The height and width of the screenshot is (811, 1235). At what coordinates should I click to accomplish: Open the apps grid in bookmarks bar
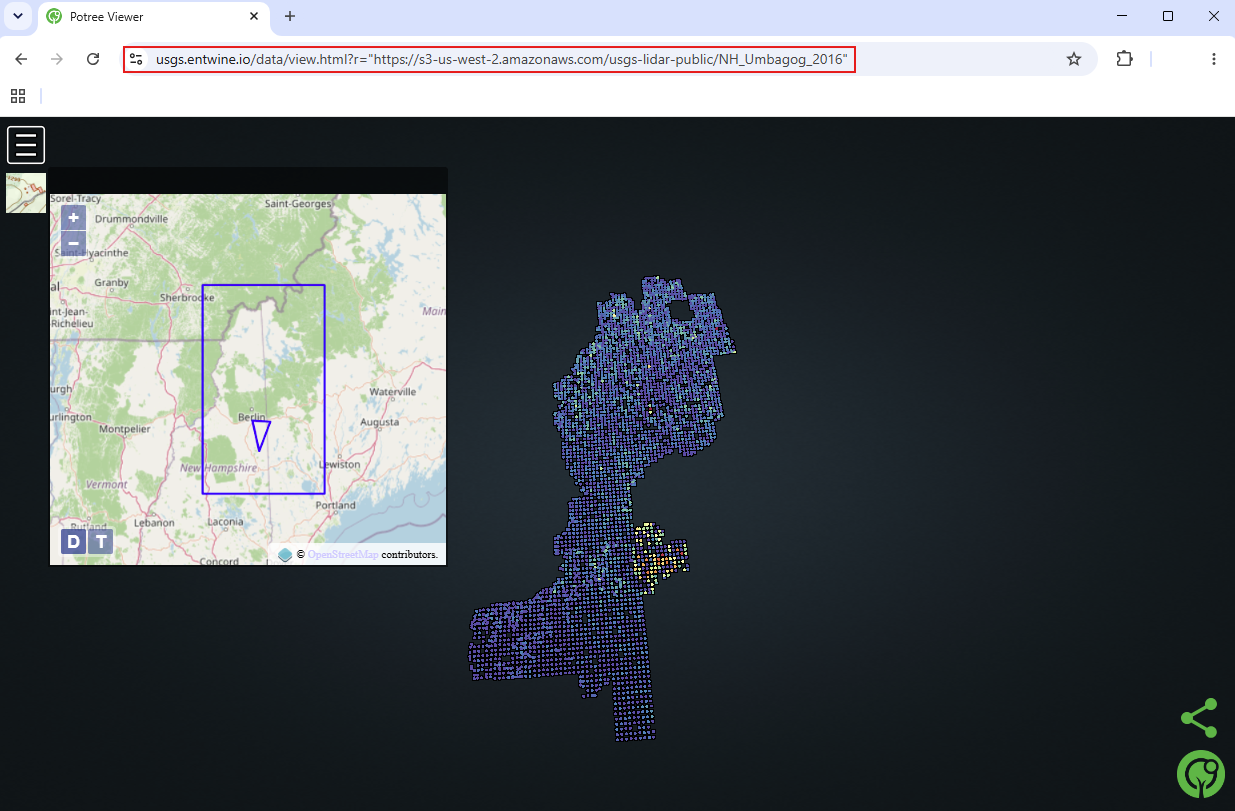point(18,96)
